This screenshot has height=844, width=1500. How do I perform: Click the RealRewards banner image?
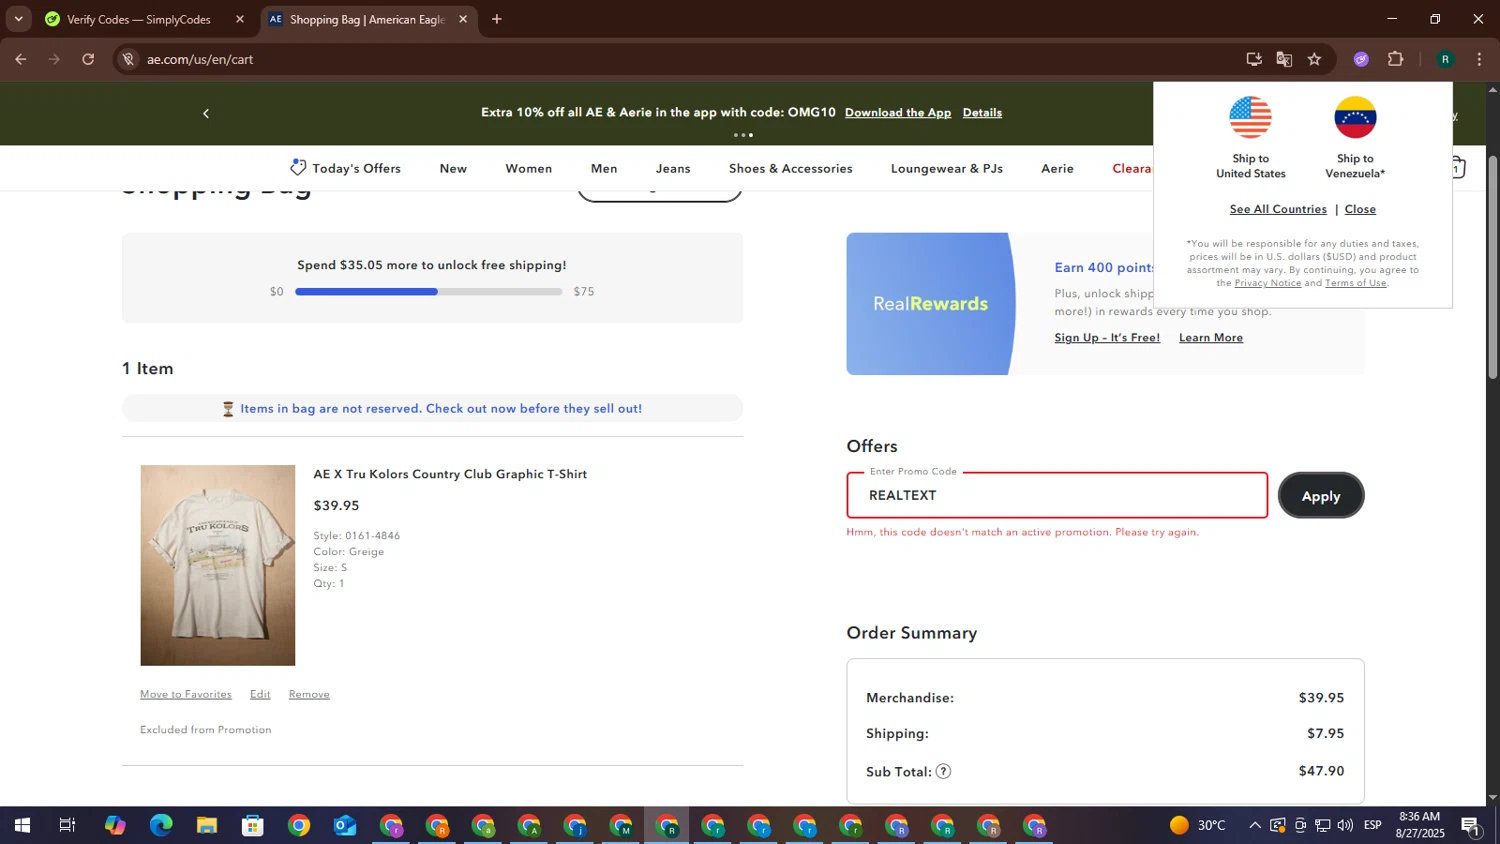tap(931, 304)
